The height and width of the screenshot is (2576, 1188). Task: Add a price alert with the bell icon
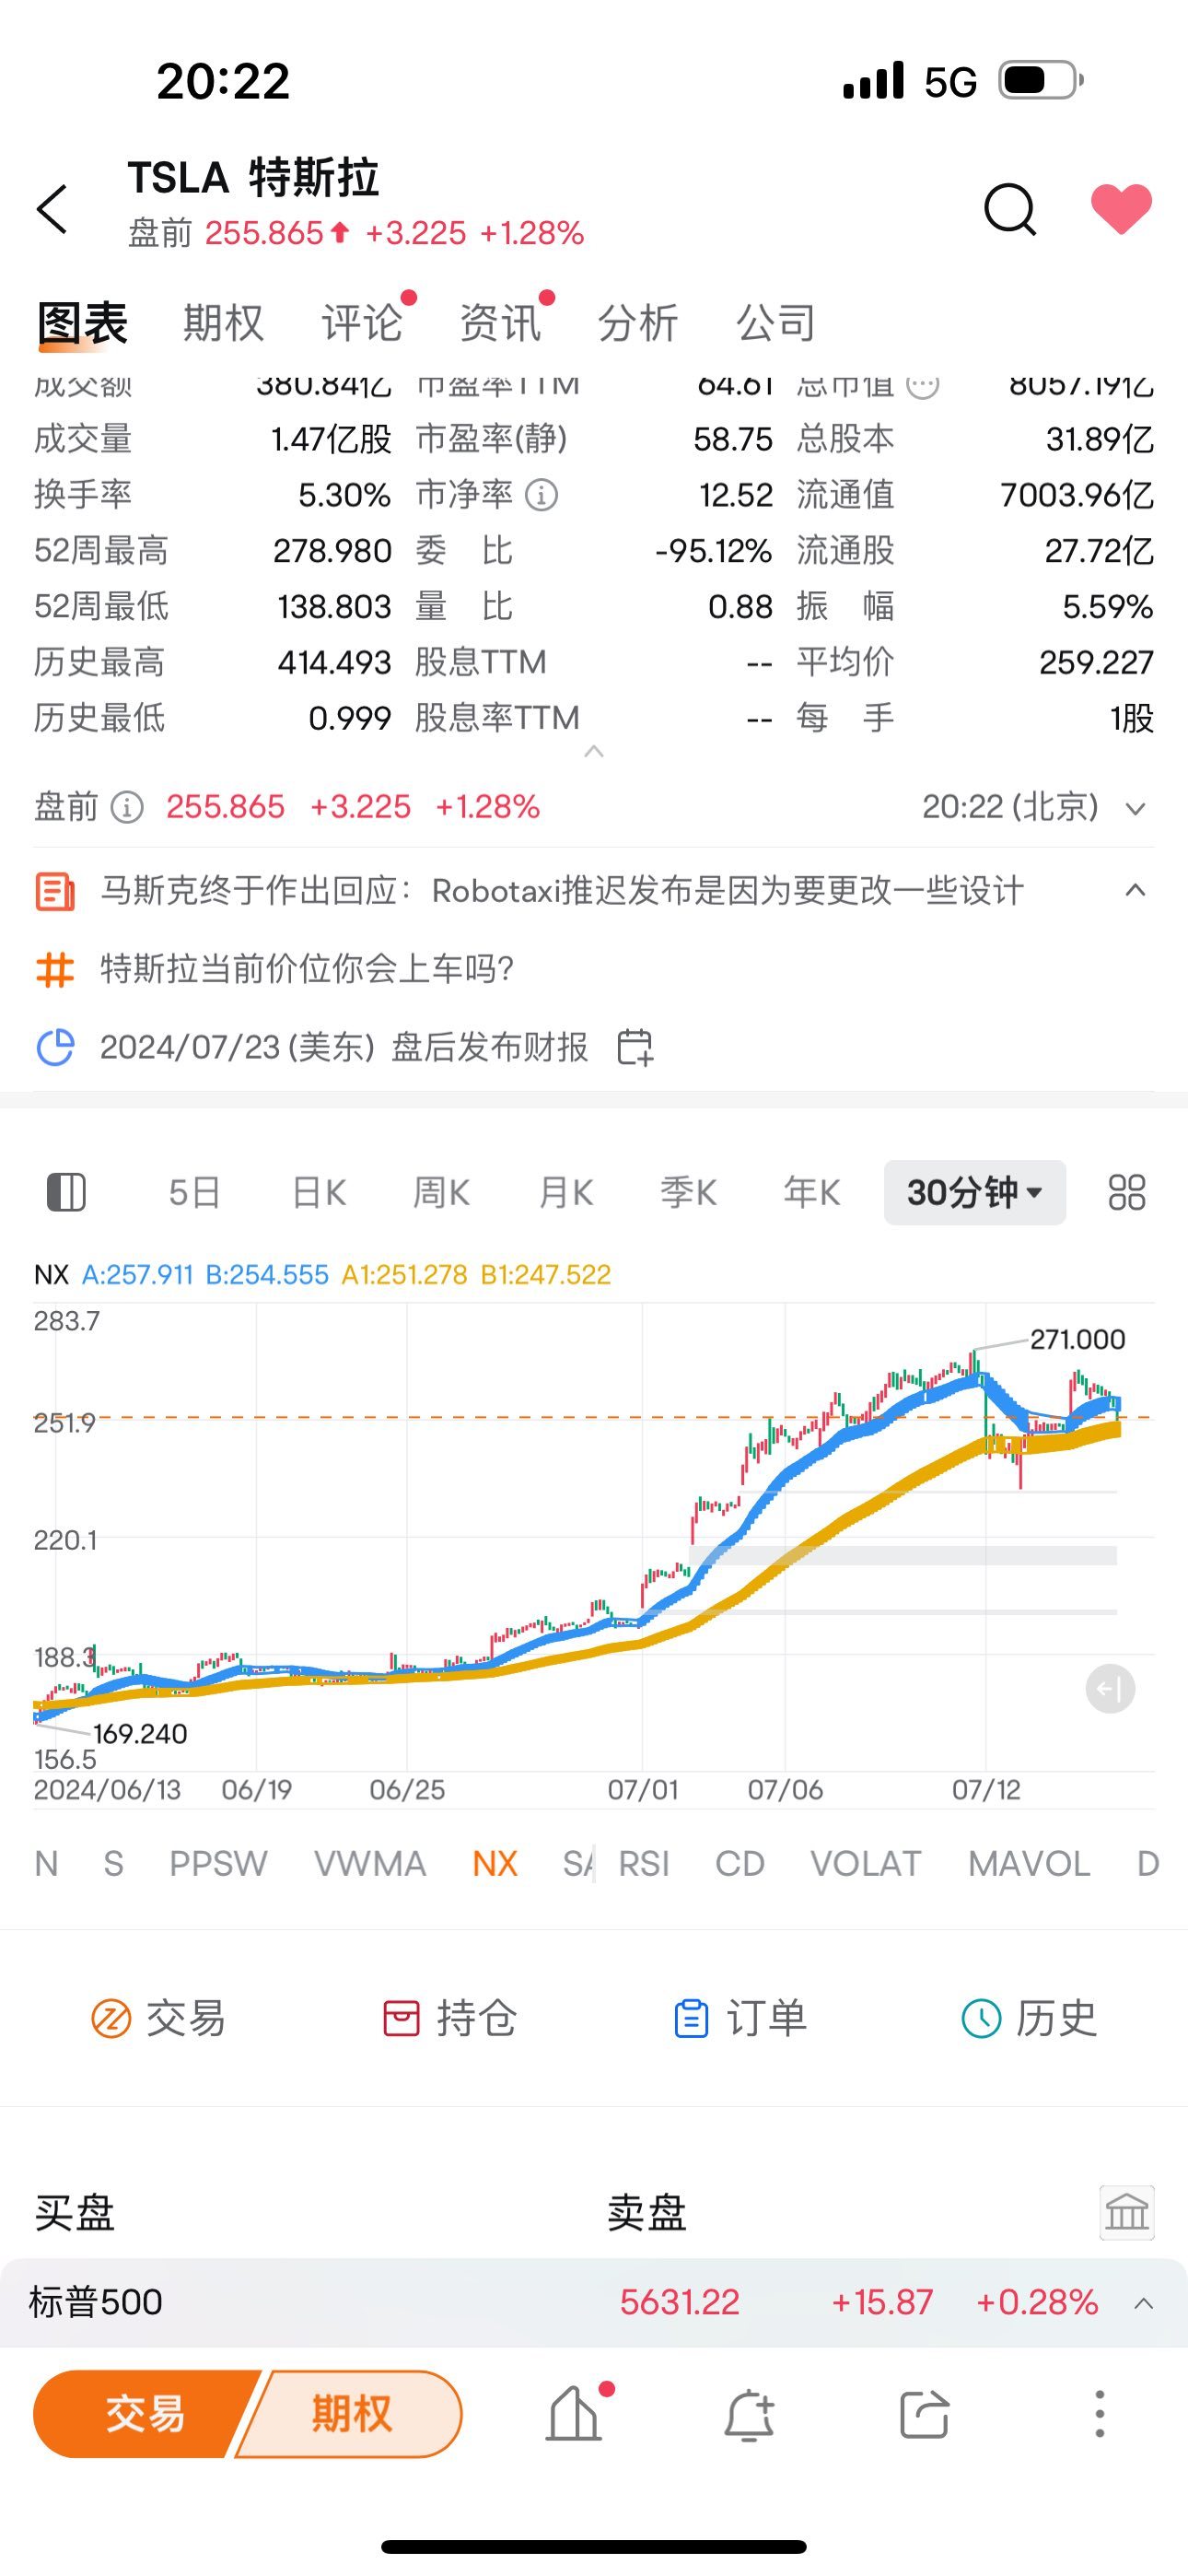(x=748, y=2416)
